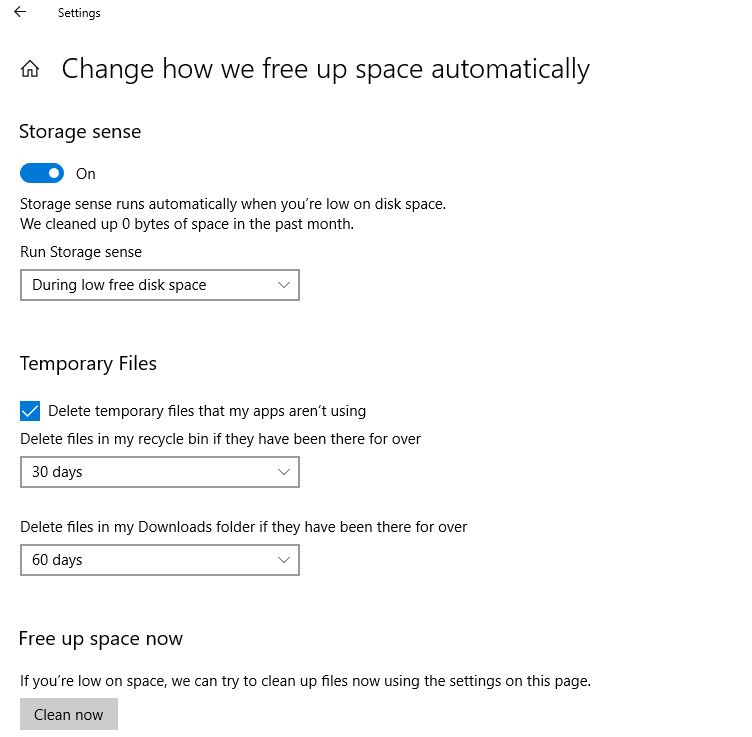Screen dimensions: 752x737
Task: Click the "On" label beside the switch
Action: point(86,174)
